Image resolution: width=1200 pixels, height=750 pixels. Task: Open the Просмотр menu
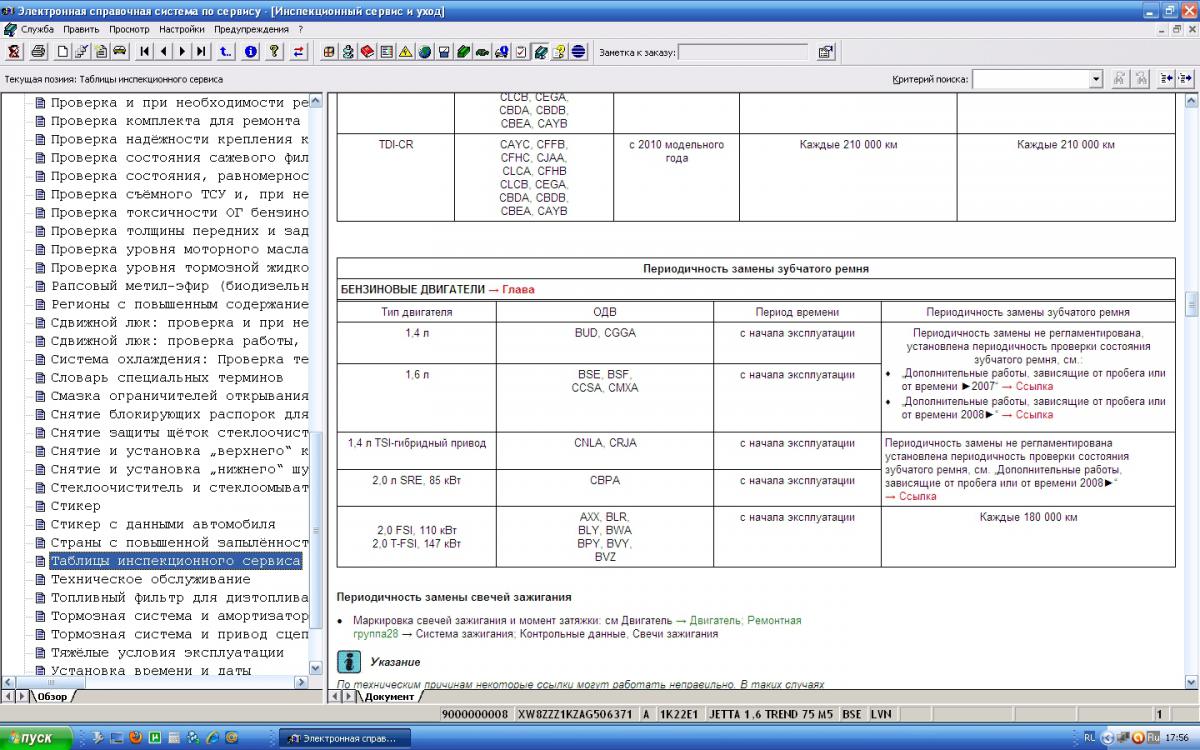coord(129,29)
